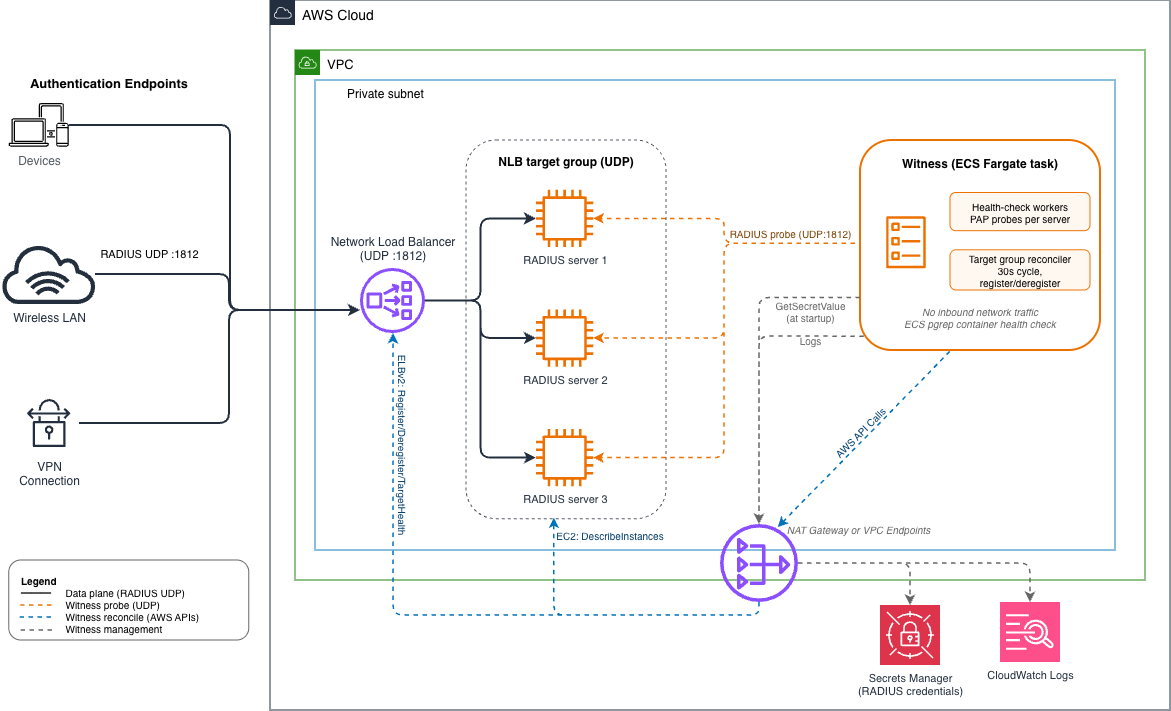
Task: Click the Health-check workers box
Action: [x=1019, y=213]
